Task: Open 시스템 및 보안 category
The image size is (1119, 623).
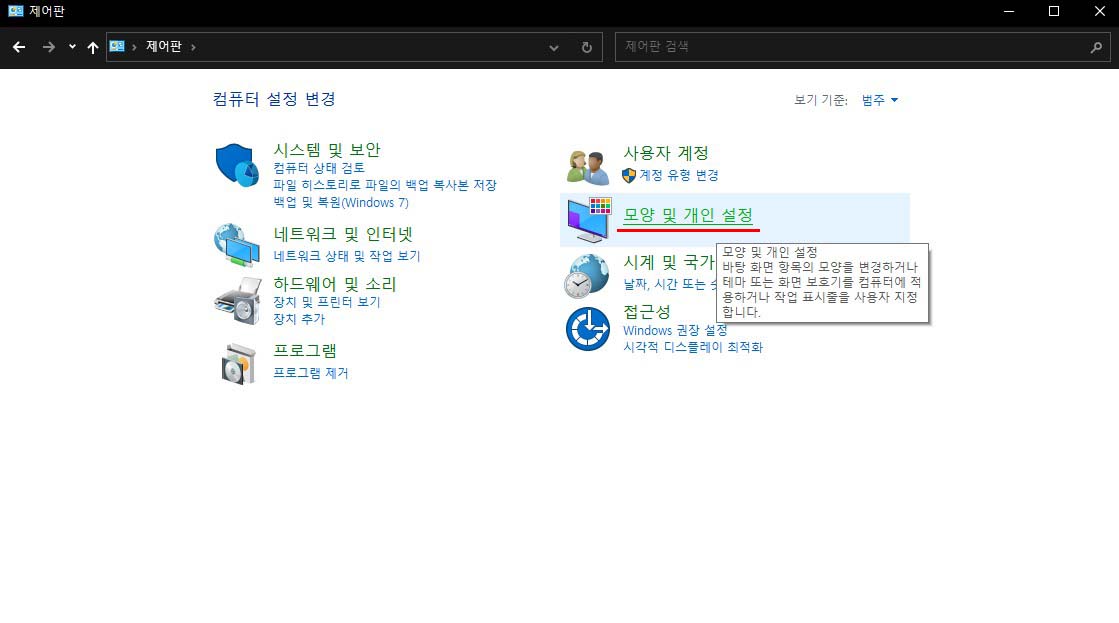Action: (x=327, y=150)
